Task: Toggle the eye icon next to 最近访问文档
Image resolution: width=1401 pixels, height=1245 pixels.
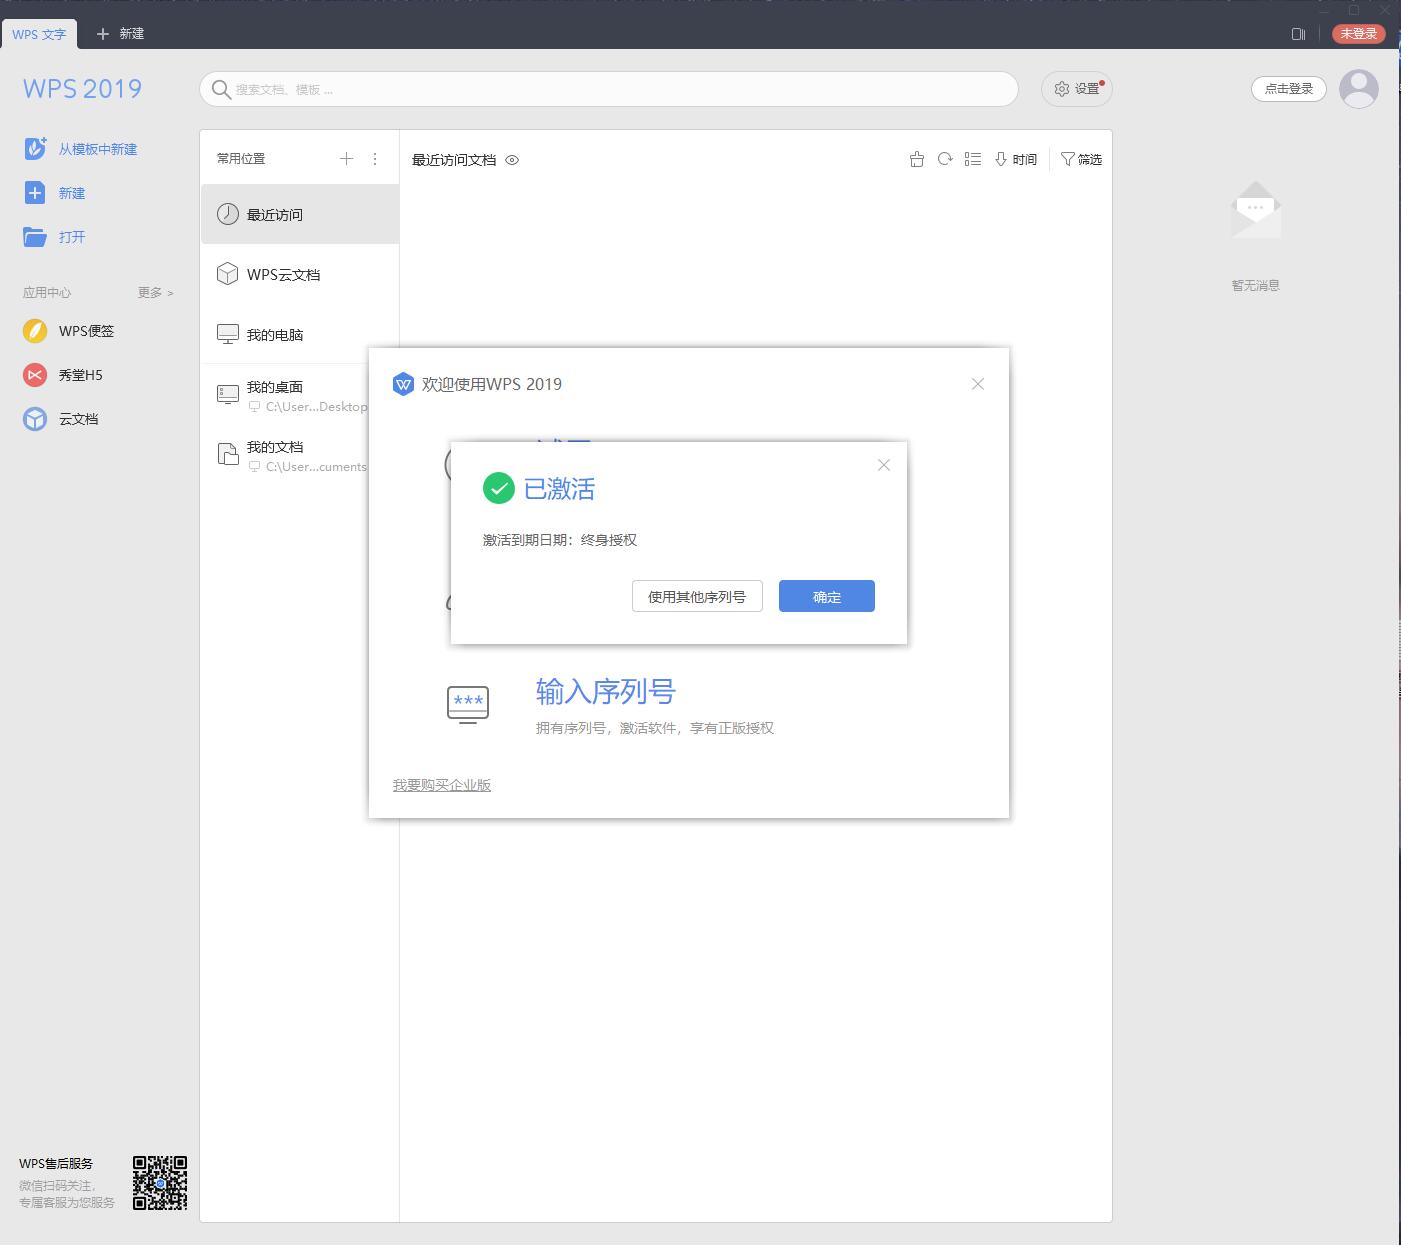Action: pos(512,160)
